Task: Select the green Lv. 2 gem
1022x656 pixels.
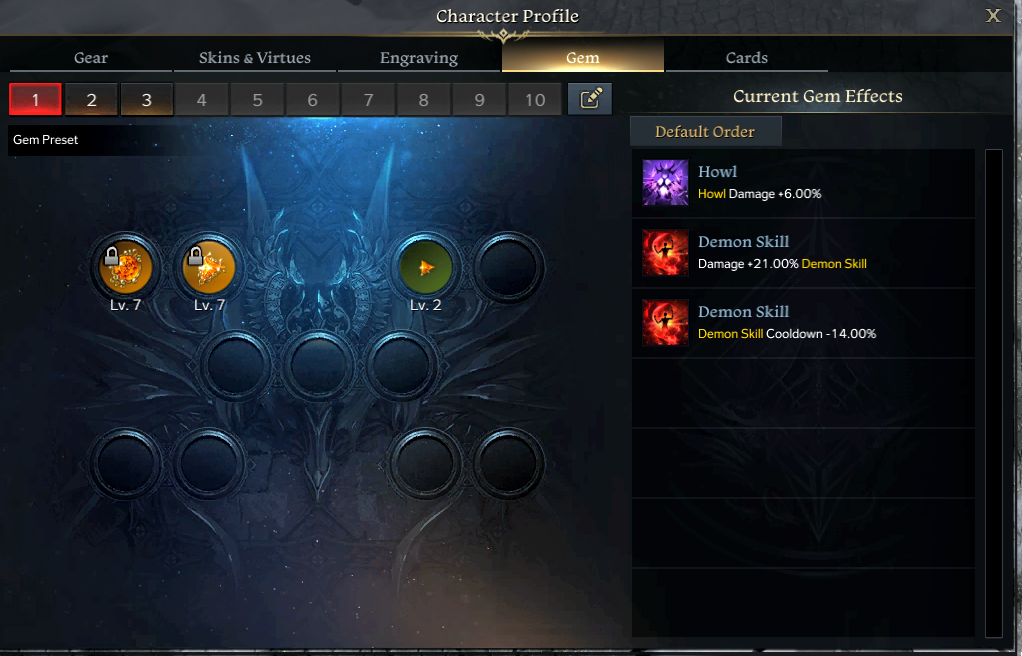Action: click(426, 267)
